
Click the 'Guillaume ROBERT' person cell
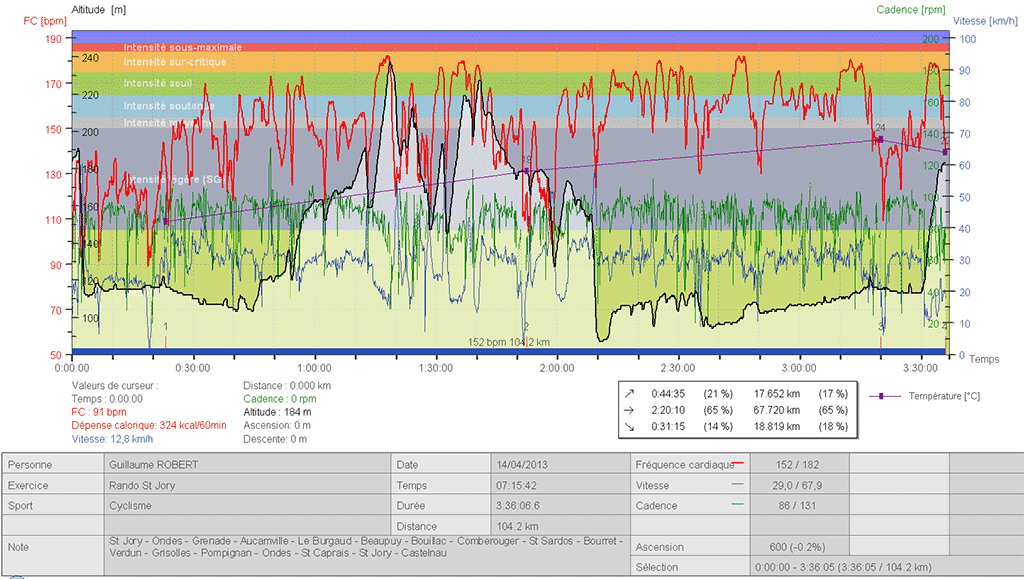point(248,465)
